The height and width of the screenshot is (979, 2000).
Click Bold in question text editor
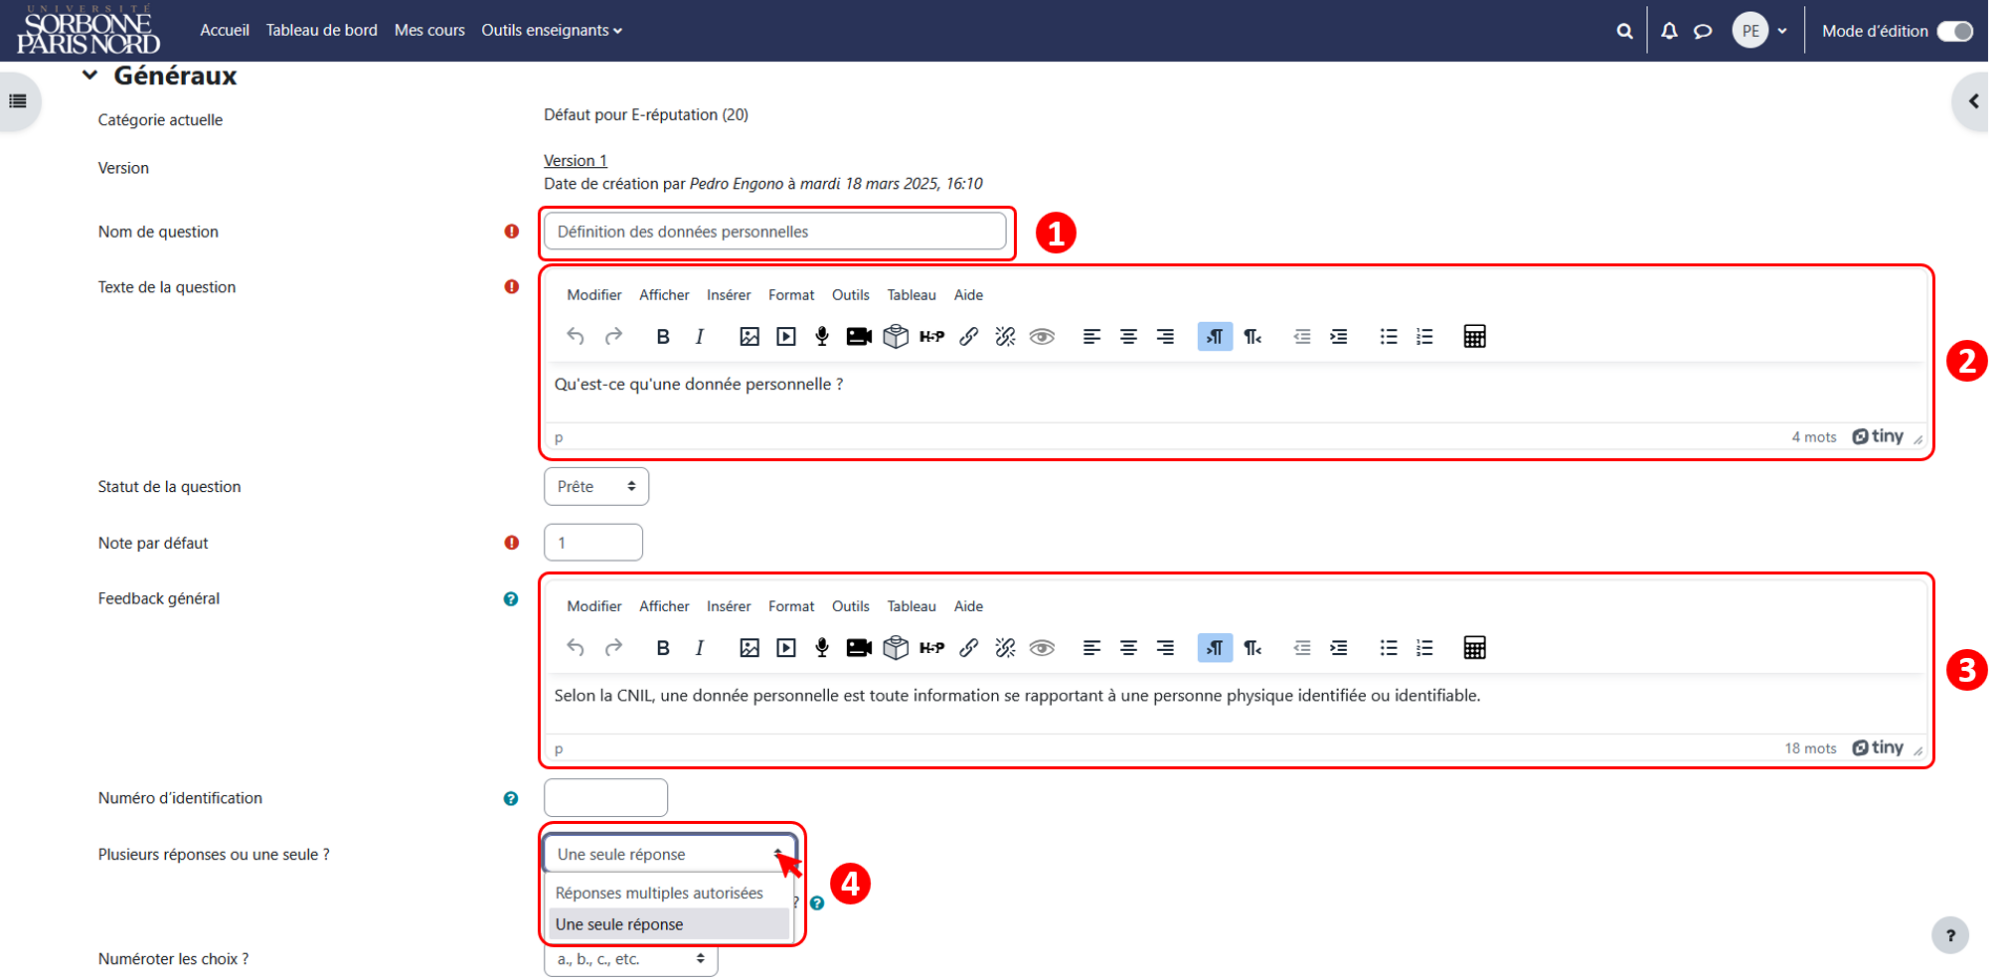pyautogui.click(x=662, y=337)
